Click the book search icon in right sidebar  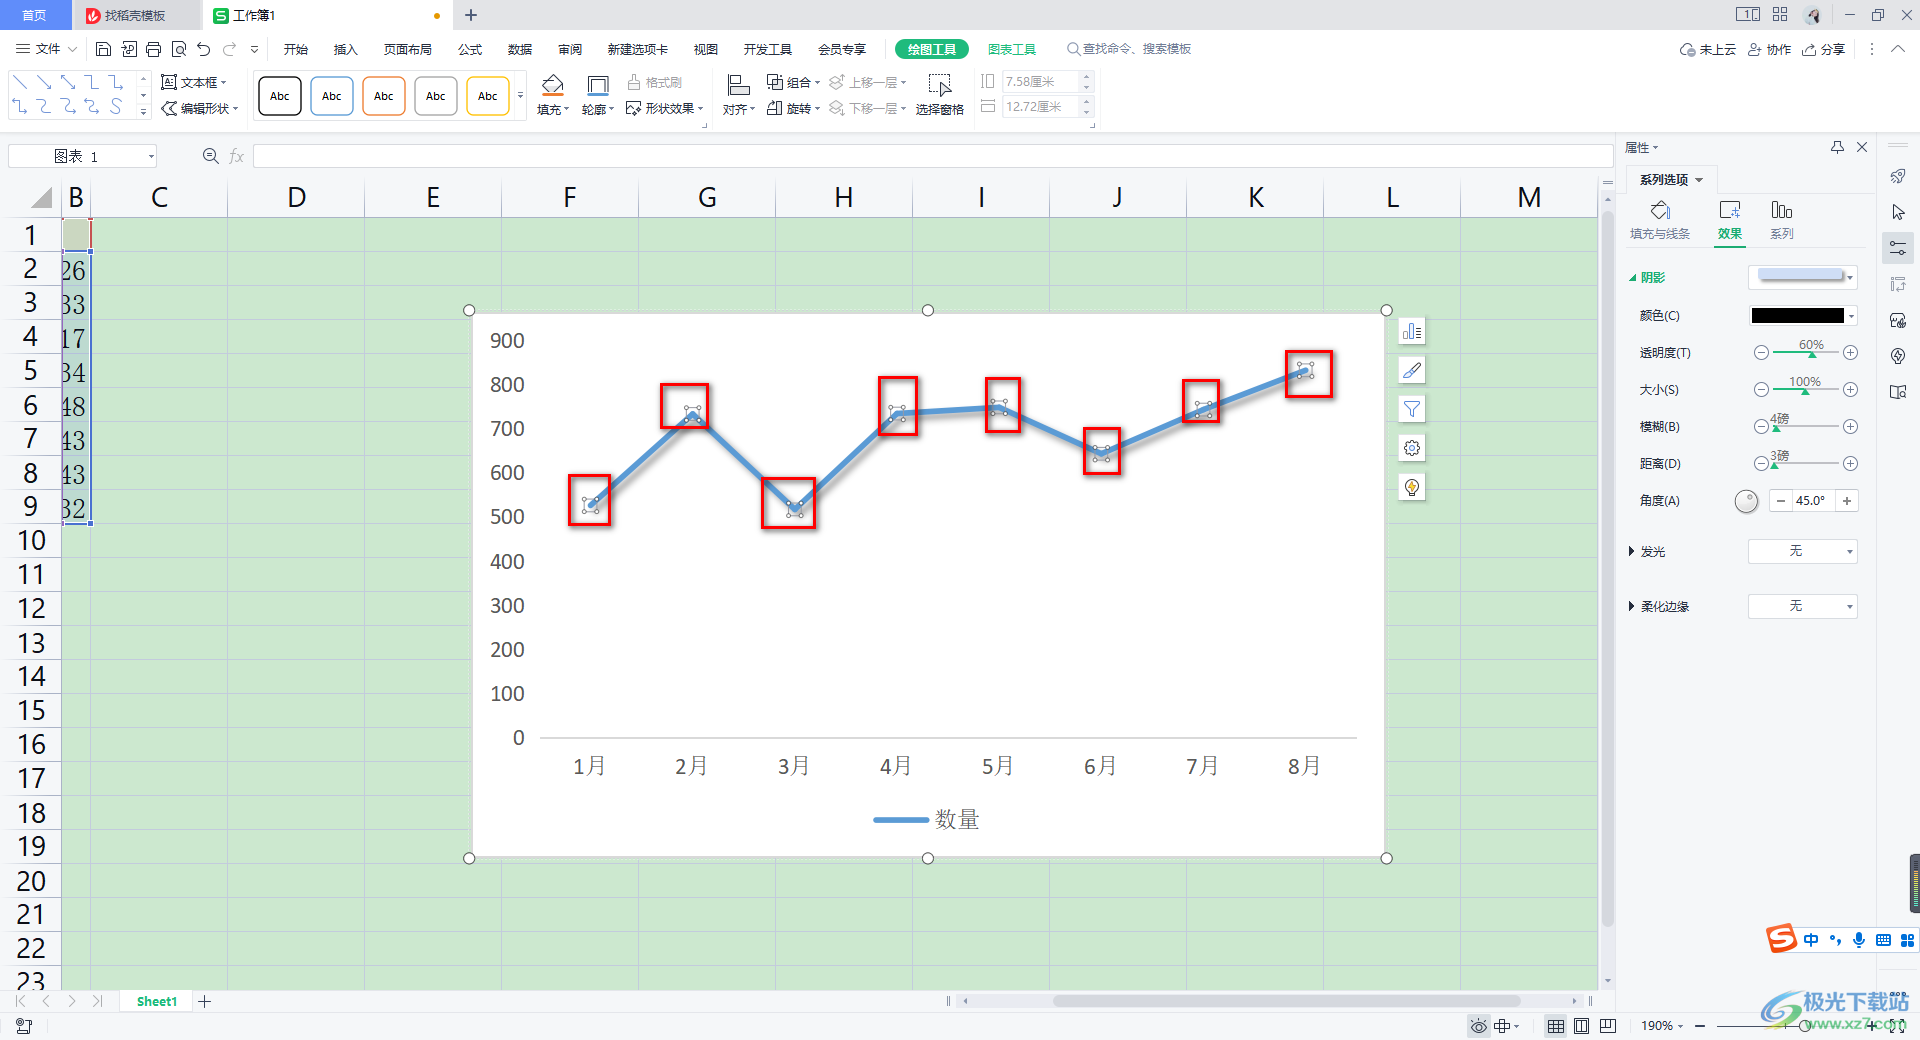coord(1898,392)
